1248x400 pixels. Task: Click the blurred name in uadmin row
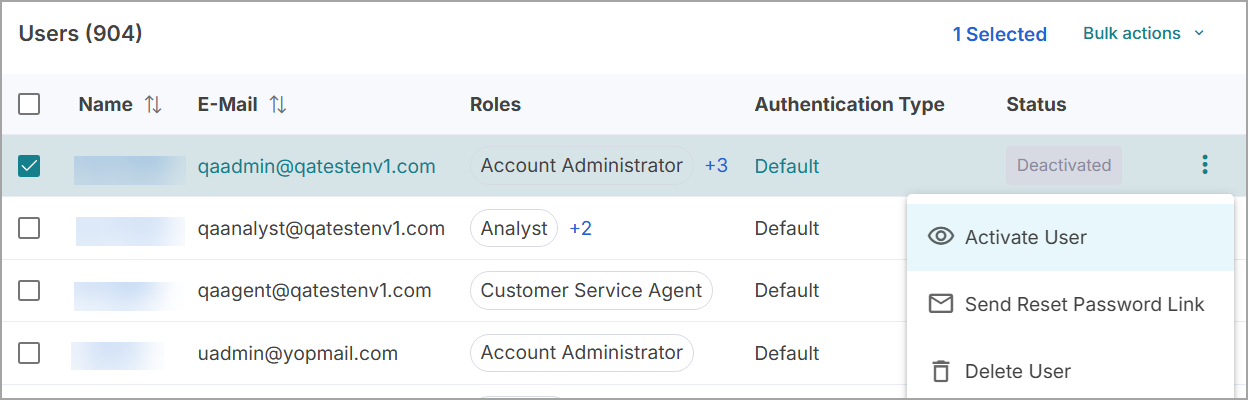(117, 356)
